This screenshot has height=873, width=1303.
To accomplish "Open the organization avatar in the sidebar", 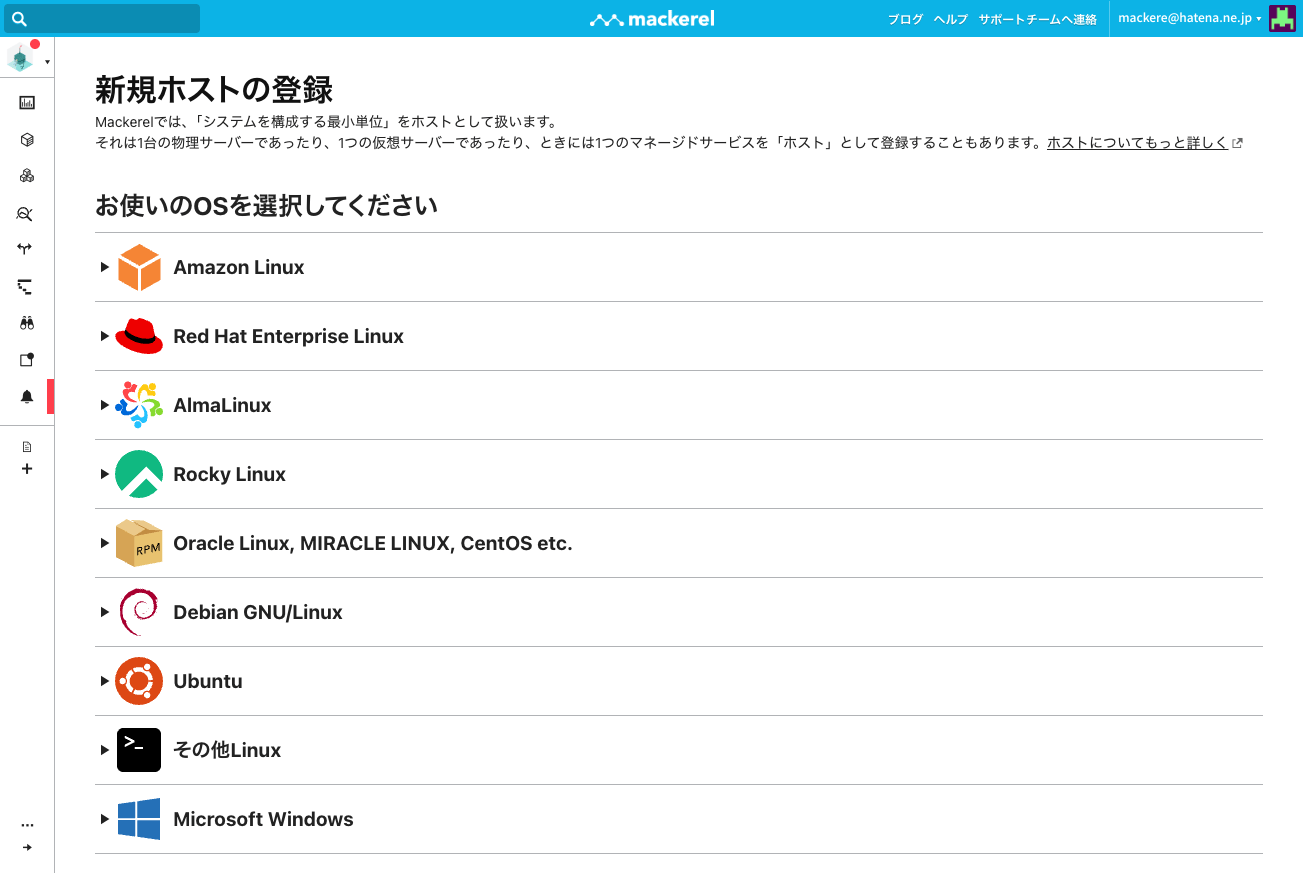I will [x=20, y=57].
